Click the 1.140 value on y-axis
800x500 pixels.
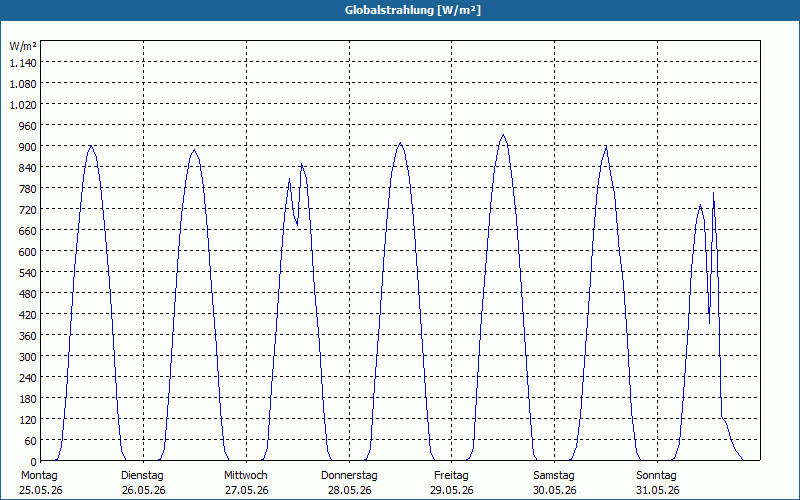tap(23, 63)
